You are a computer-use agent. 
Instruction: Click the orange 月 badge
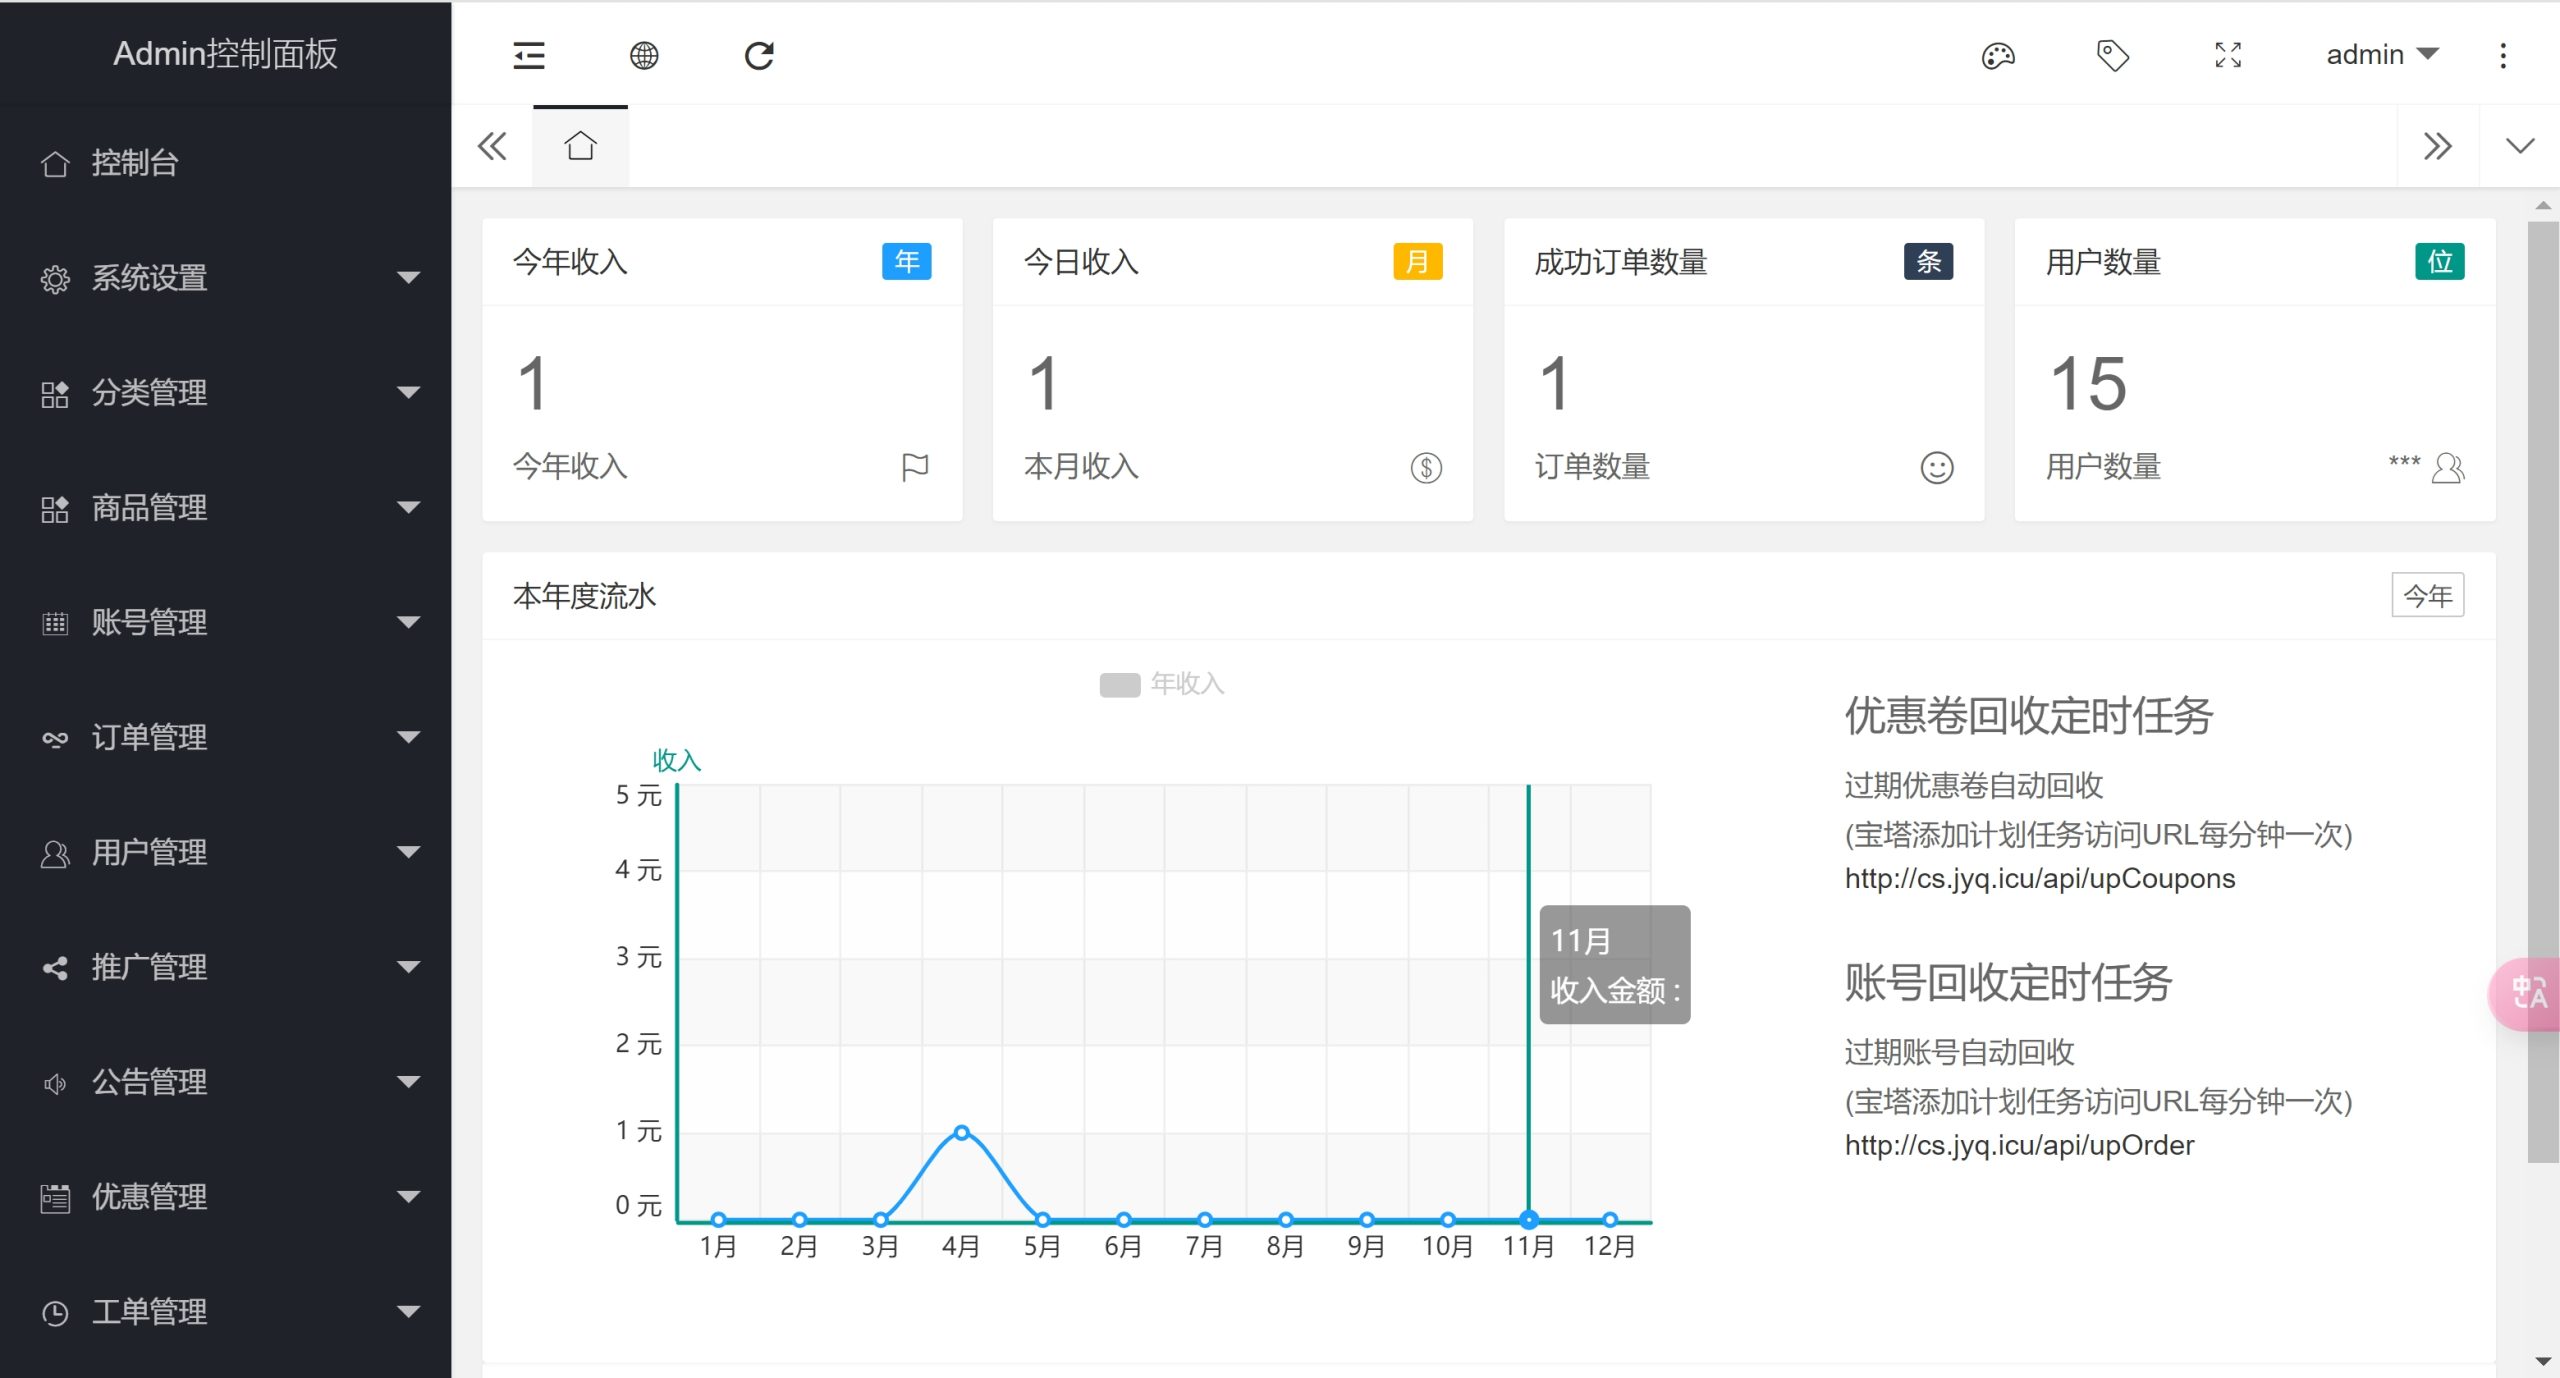click(x=1418, y=261)
